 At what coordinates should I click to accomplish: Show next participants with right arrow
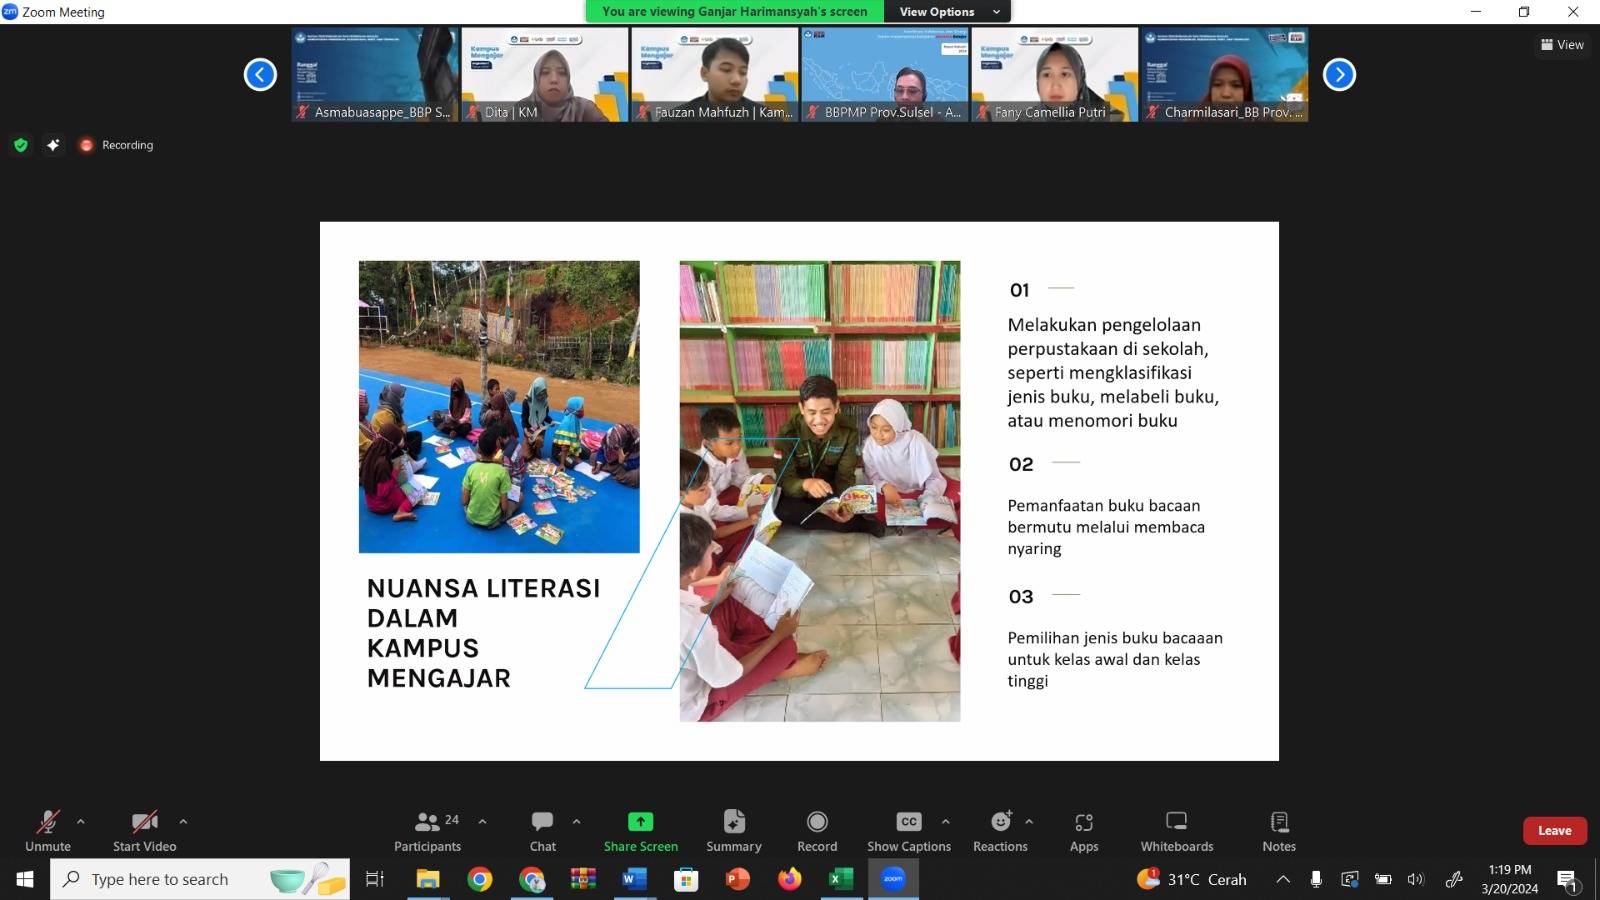(1339, 75)
